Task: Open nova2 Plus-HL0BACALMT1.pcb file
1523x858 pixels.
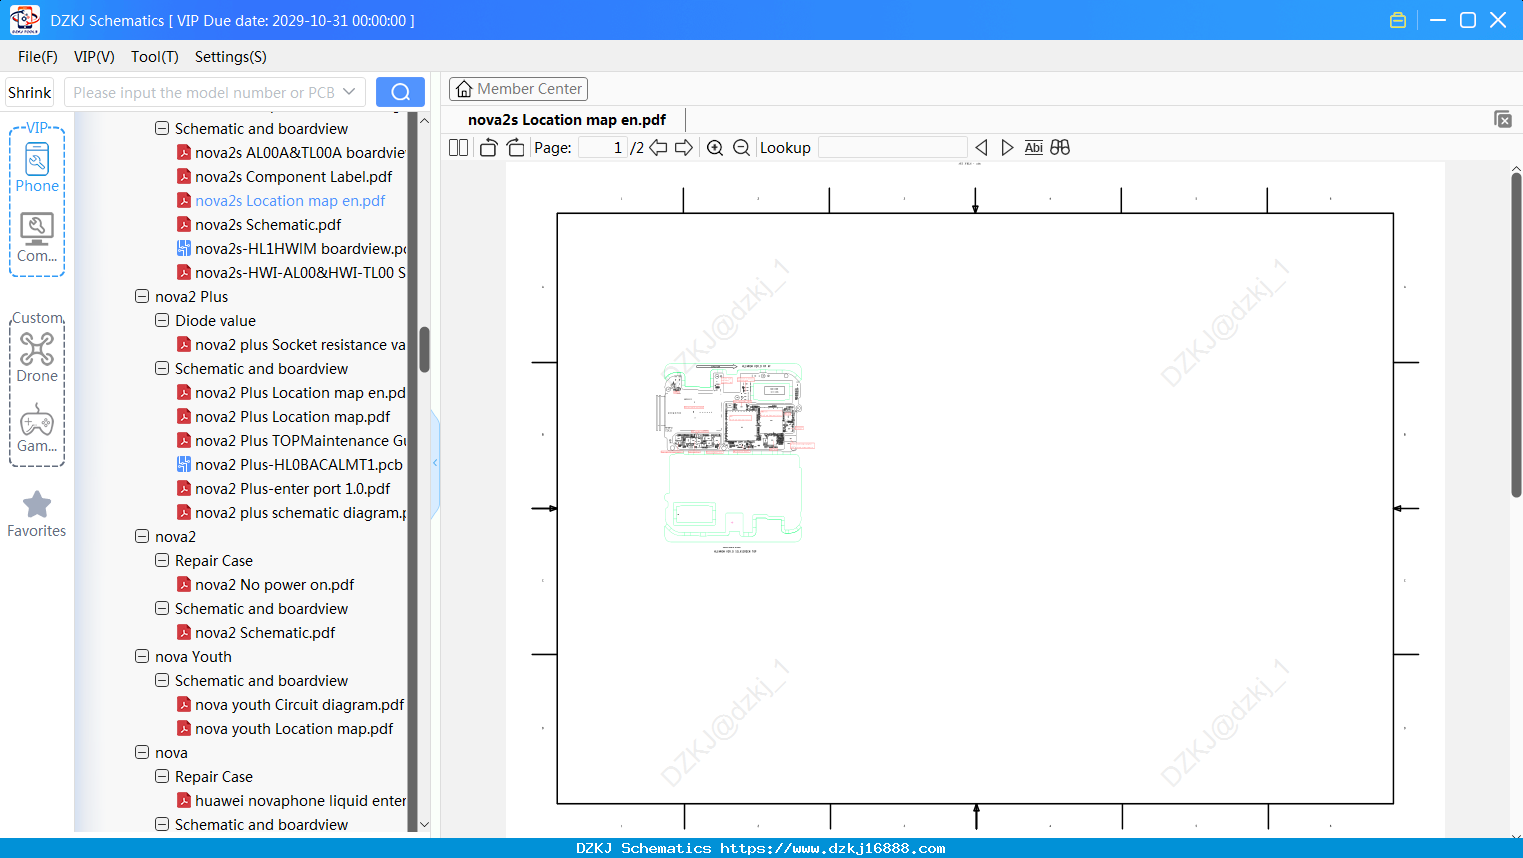Action: (298, 465)
